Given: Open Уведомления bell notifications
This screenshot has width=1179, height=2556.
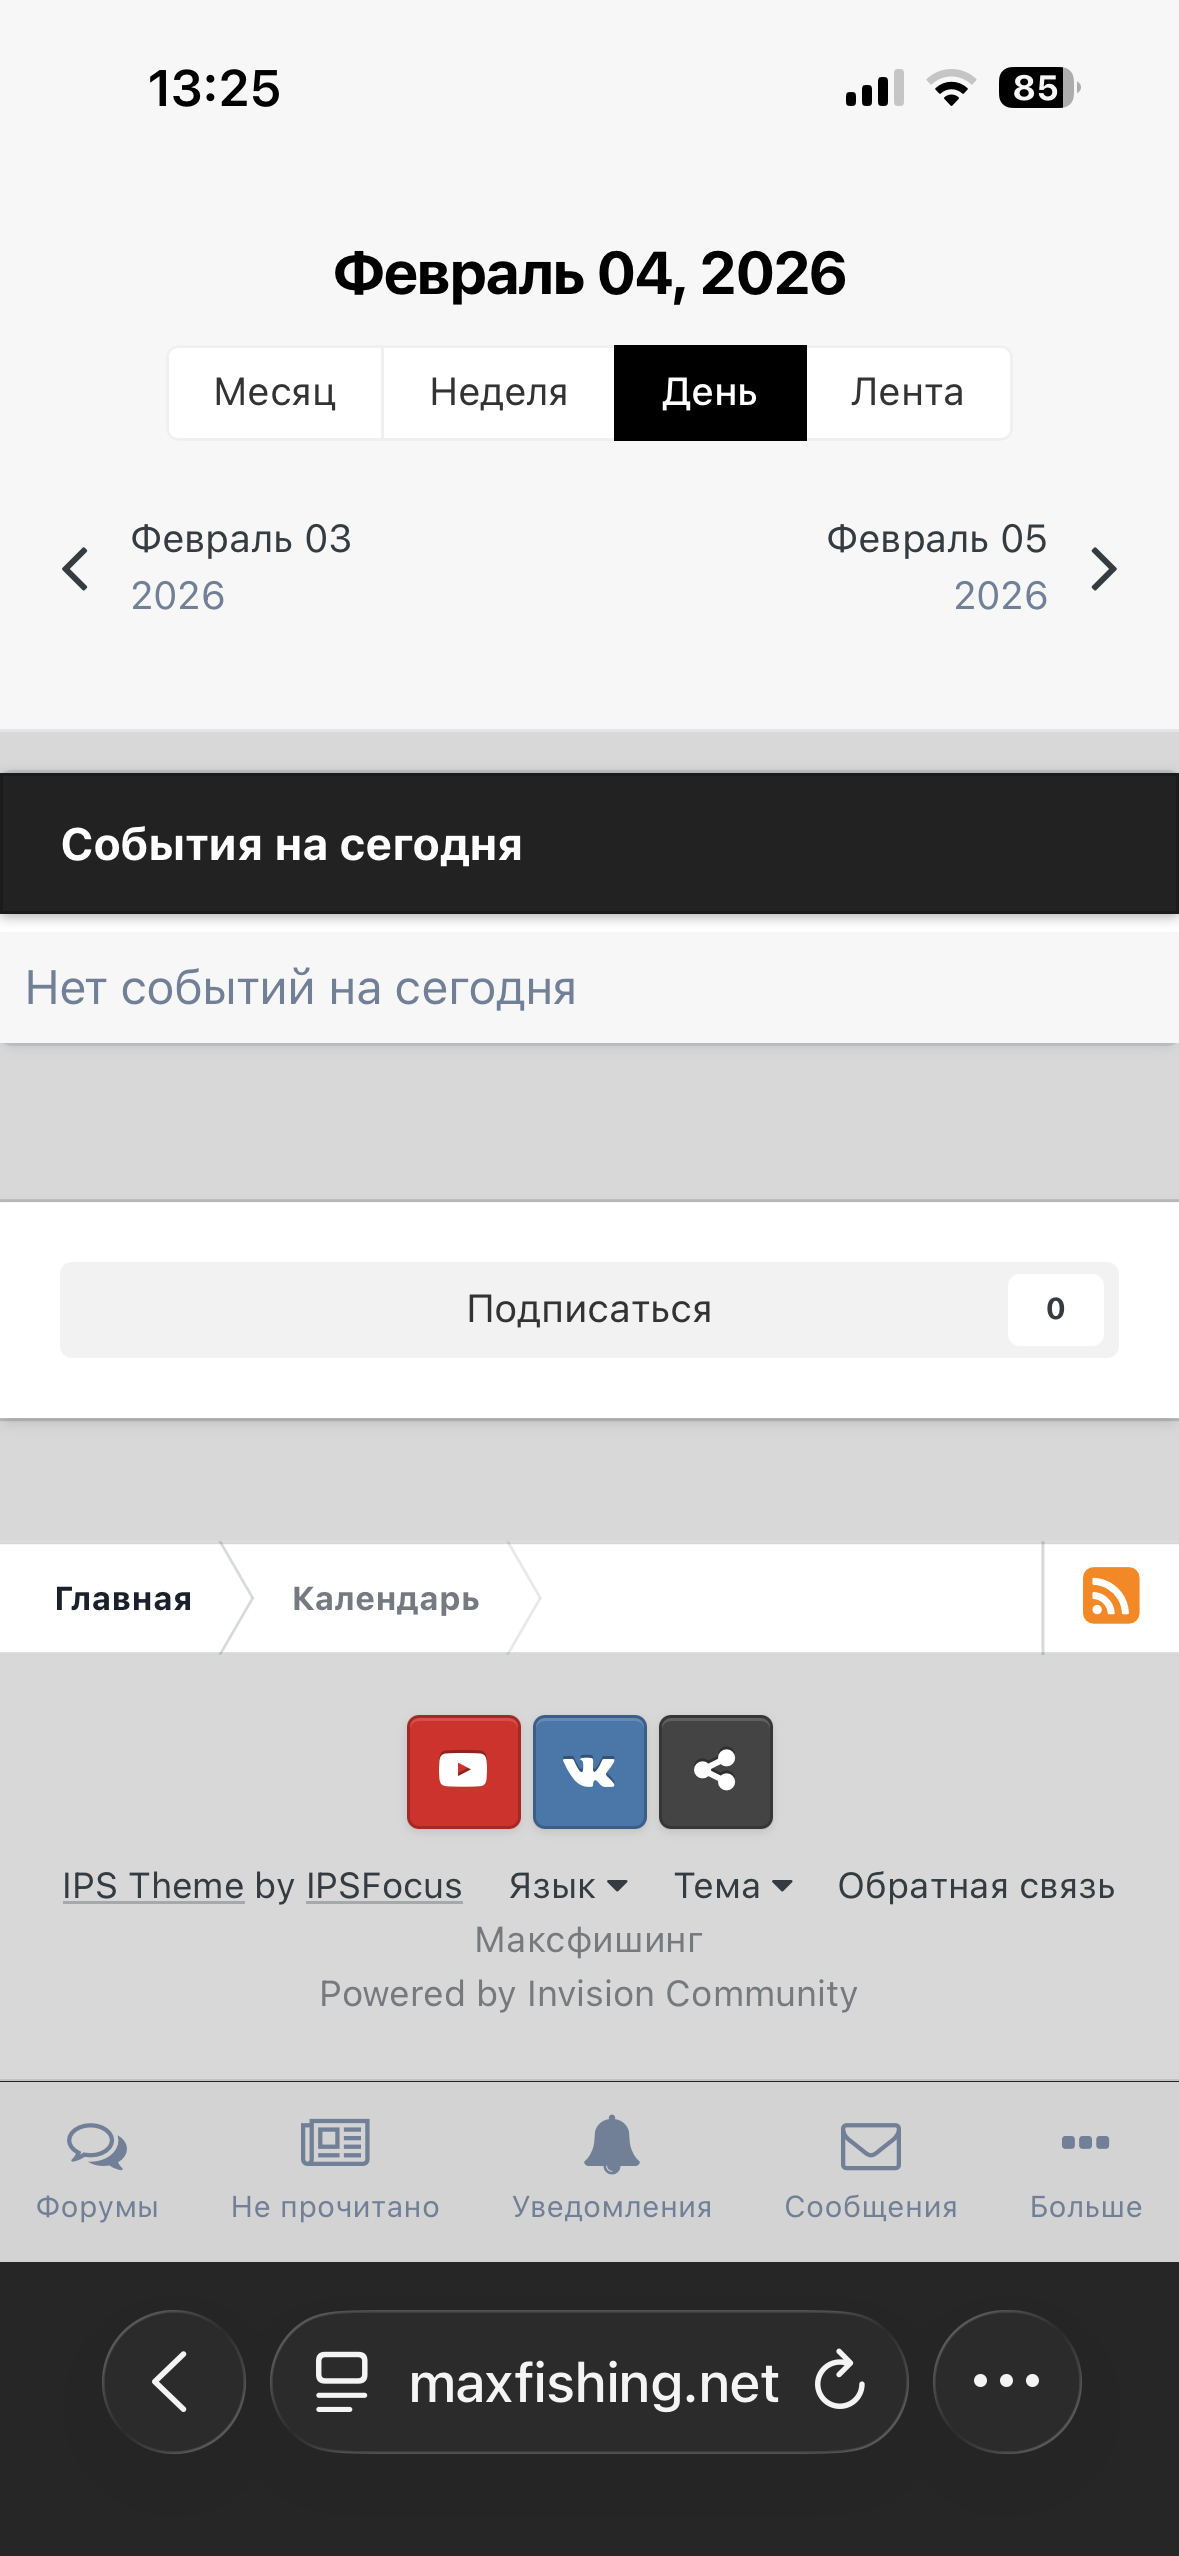Looking at the screenshot, I should click(x=612, y=2167).
